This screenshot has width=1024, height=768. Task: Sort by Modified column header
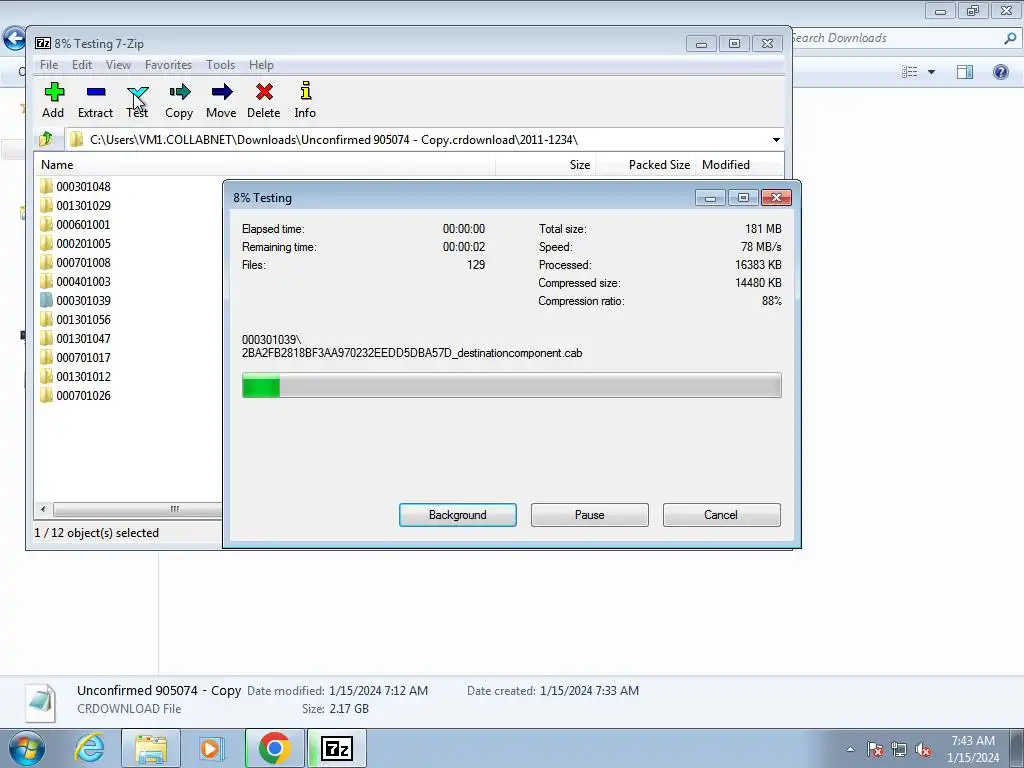point(739,165)
